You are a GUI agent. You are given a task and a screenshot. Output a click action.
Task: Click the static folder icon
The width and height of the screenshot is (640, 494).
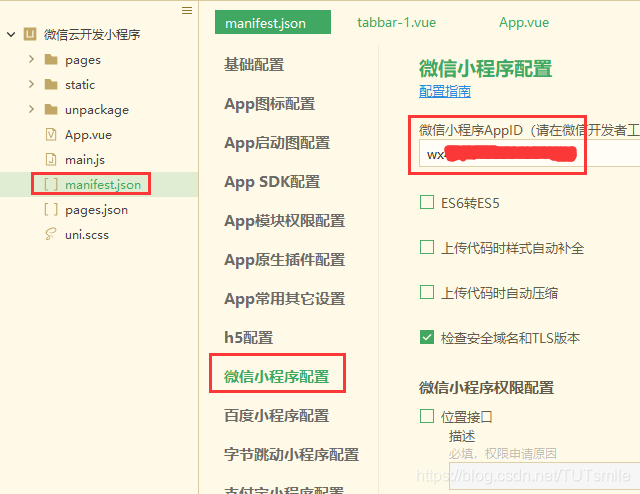(51, 85)
